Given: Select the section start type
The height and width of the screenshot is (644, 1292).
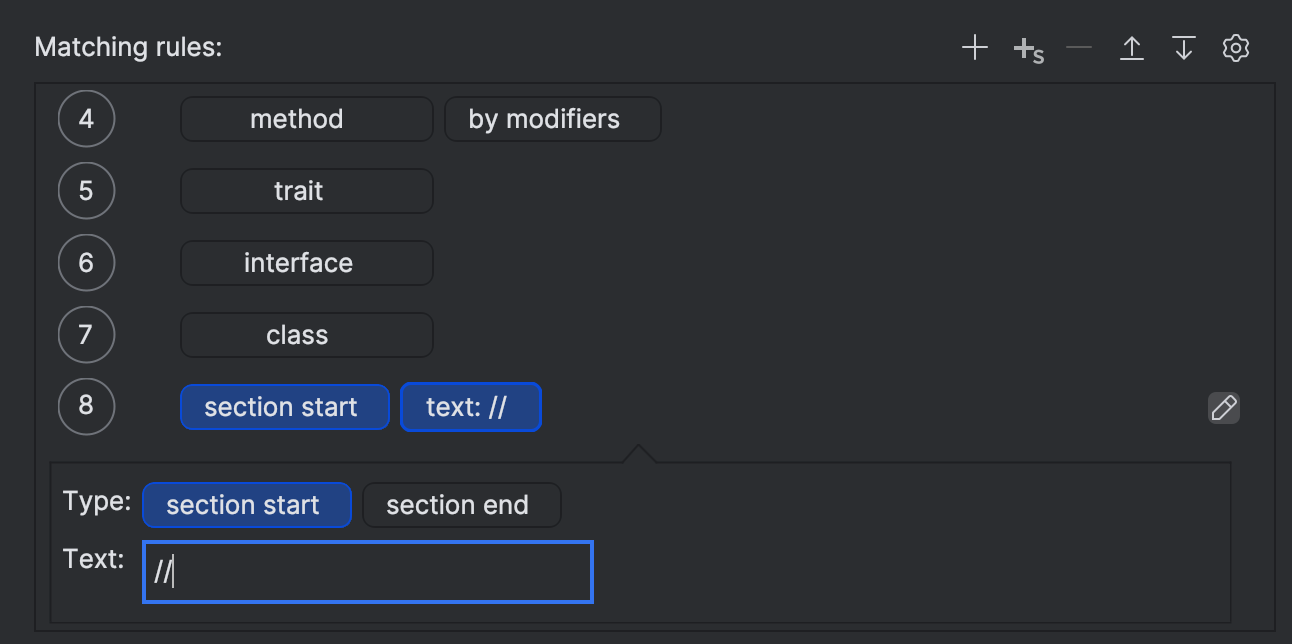Looking at the screenshot, I should click(x=247, y=505).
